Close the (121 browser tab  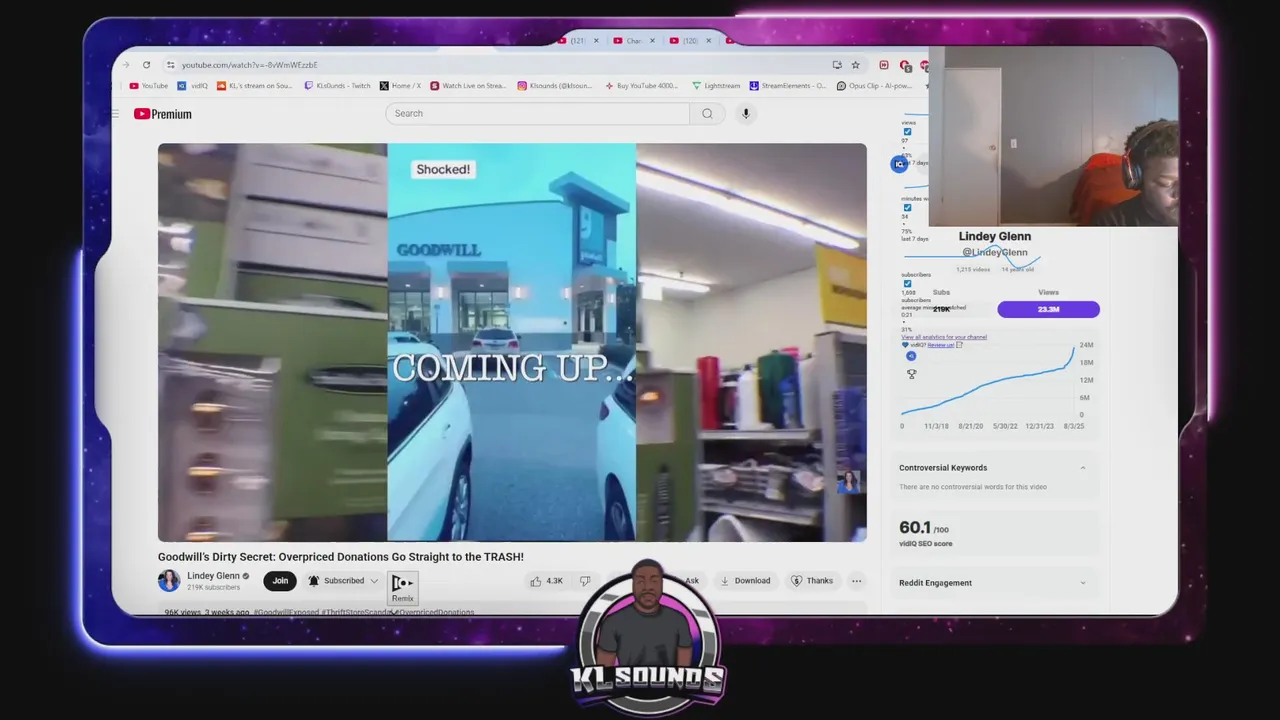596,41
